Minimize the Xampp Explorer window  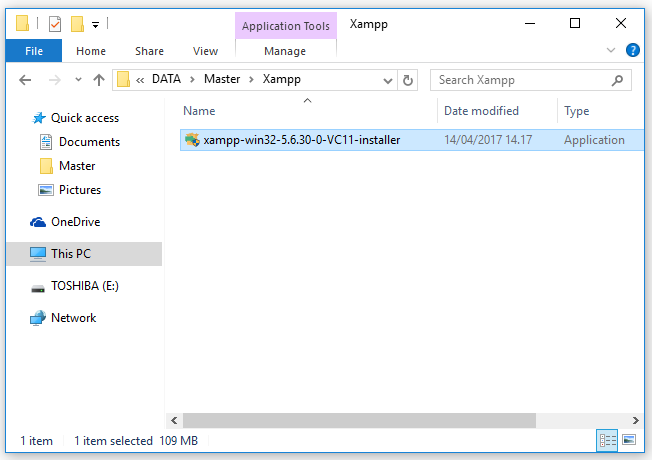(530, 23)
